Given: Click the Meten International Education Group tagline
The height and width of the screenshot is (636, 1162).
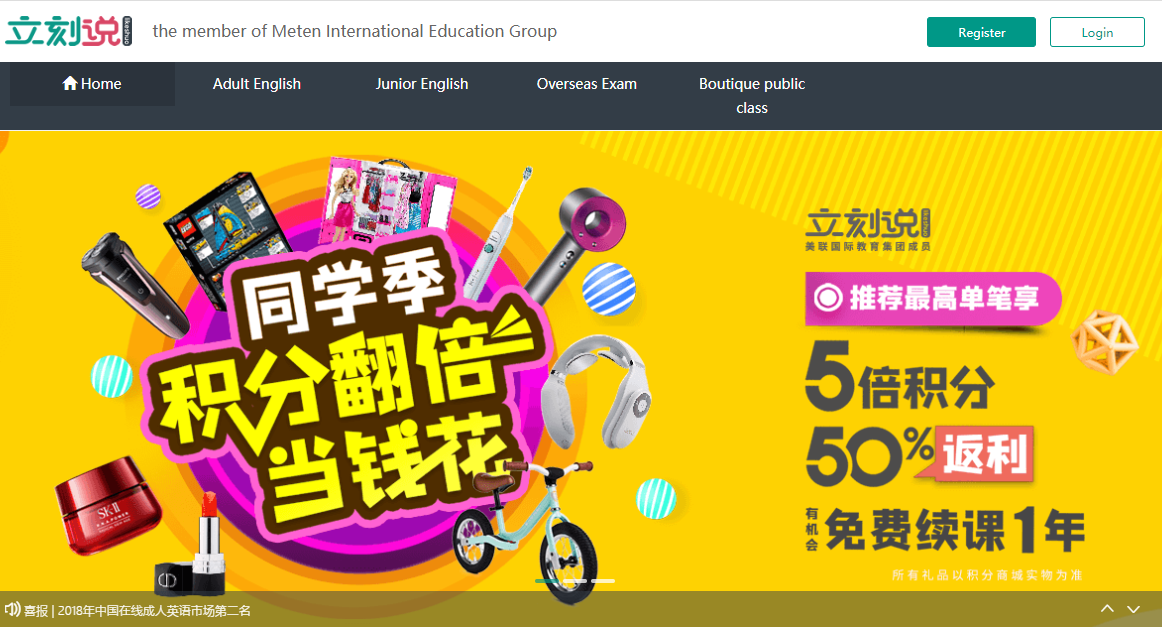Looking at the screenshot, I should (x=354, y=31).
